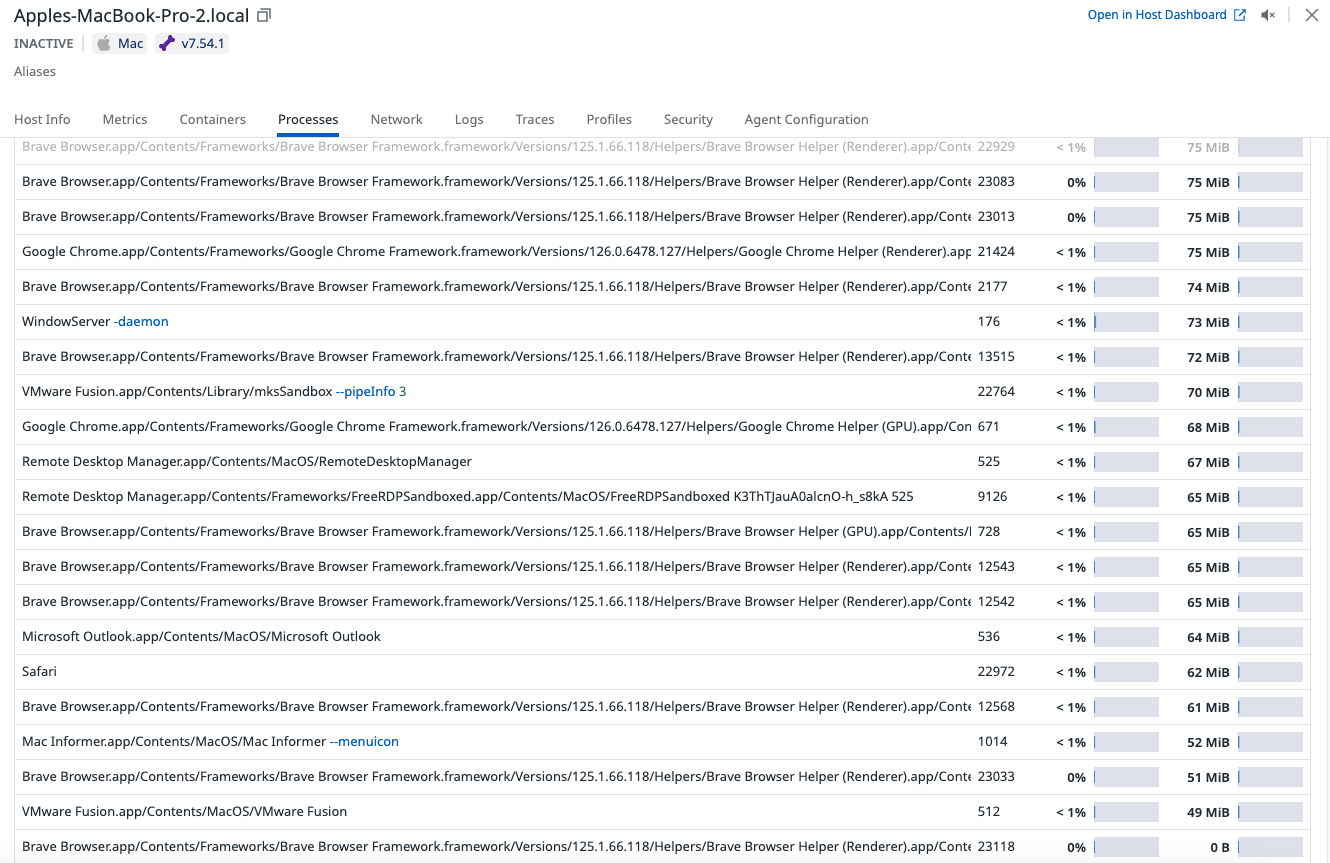
Task: Select the Mac Informer --menuicon process
Action: click(x=662, y=742)
